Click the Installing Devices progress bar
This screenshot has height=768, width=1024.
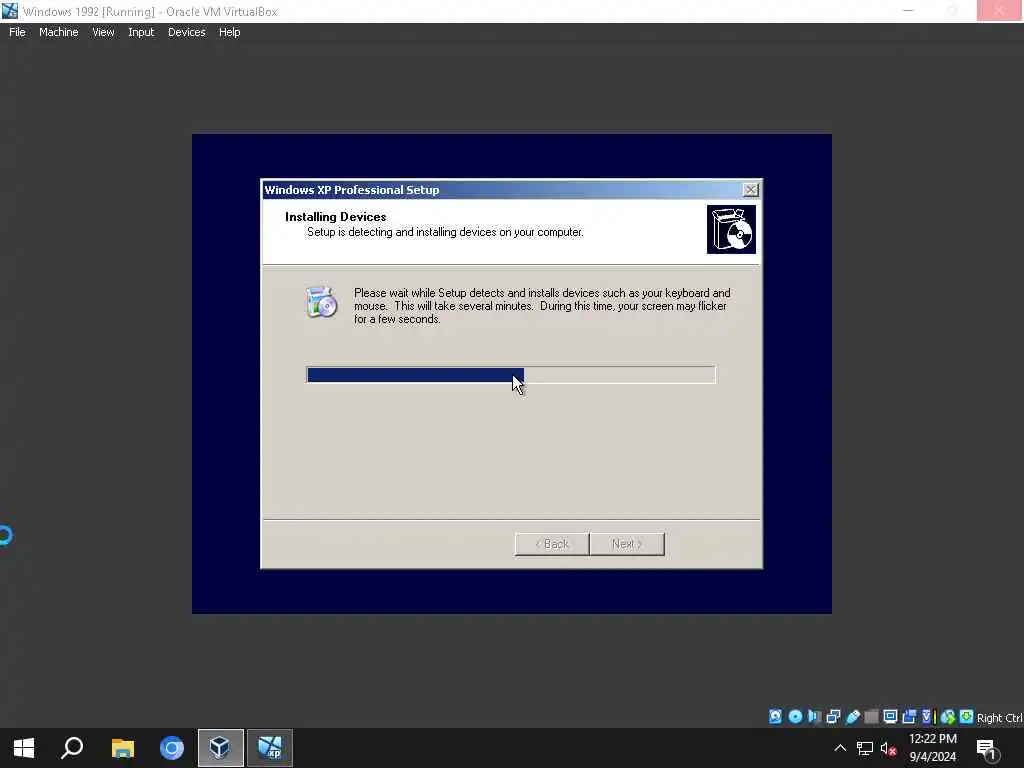(x=511, y=375)
